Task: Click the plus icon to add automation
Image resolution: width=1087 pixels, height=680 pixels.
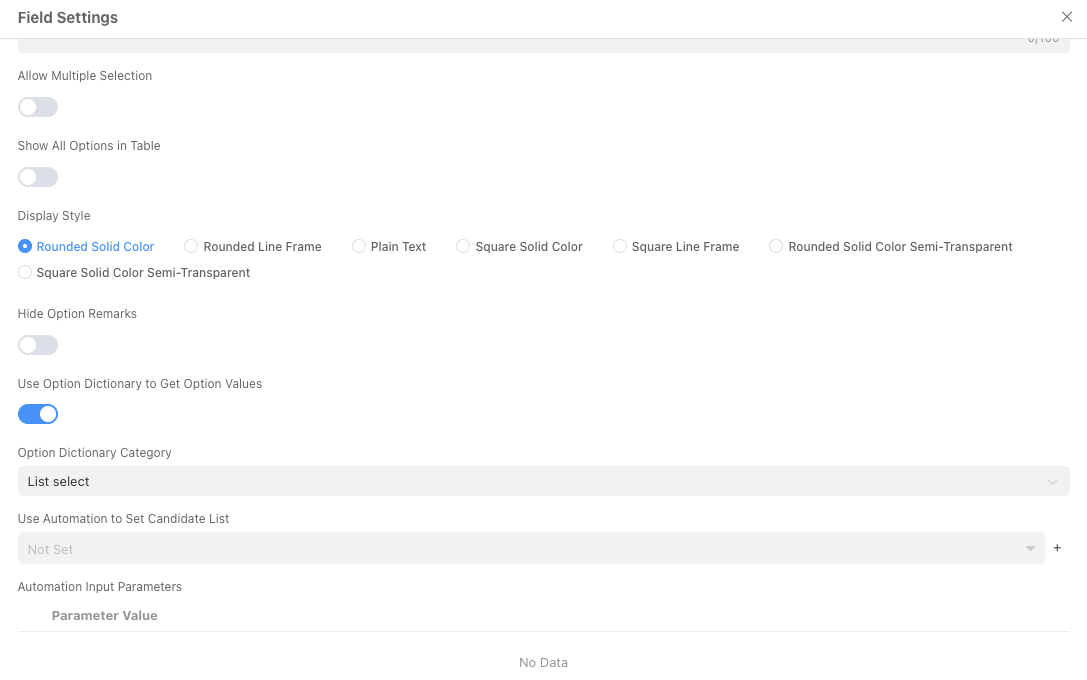Action: (x=1057, y=548)
